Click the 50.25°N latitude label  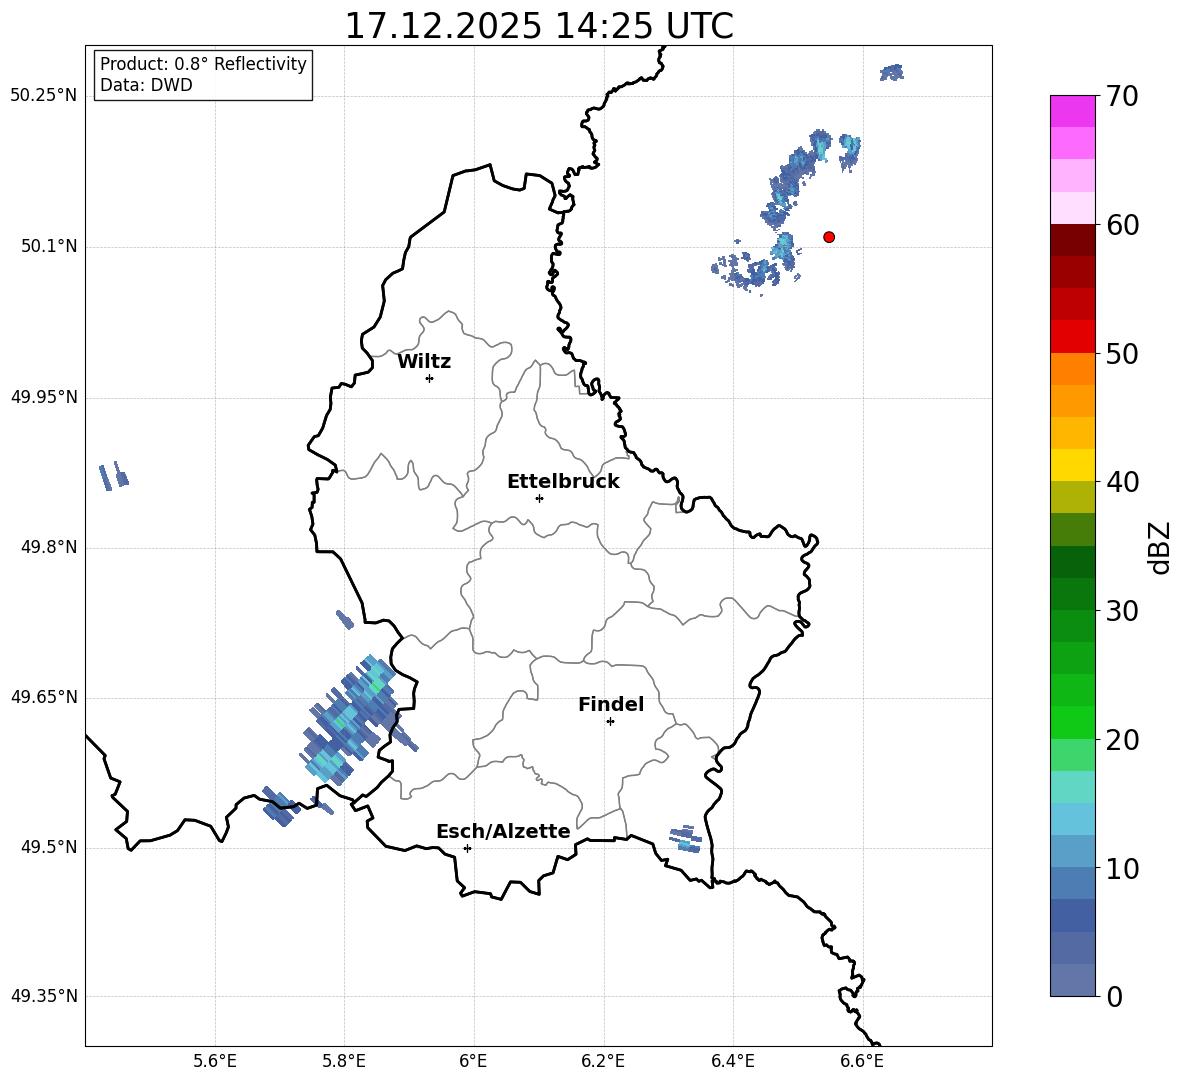coord(44,96)
